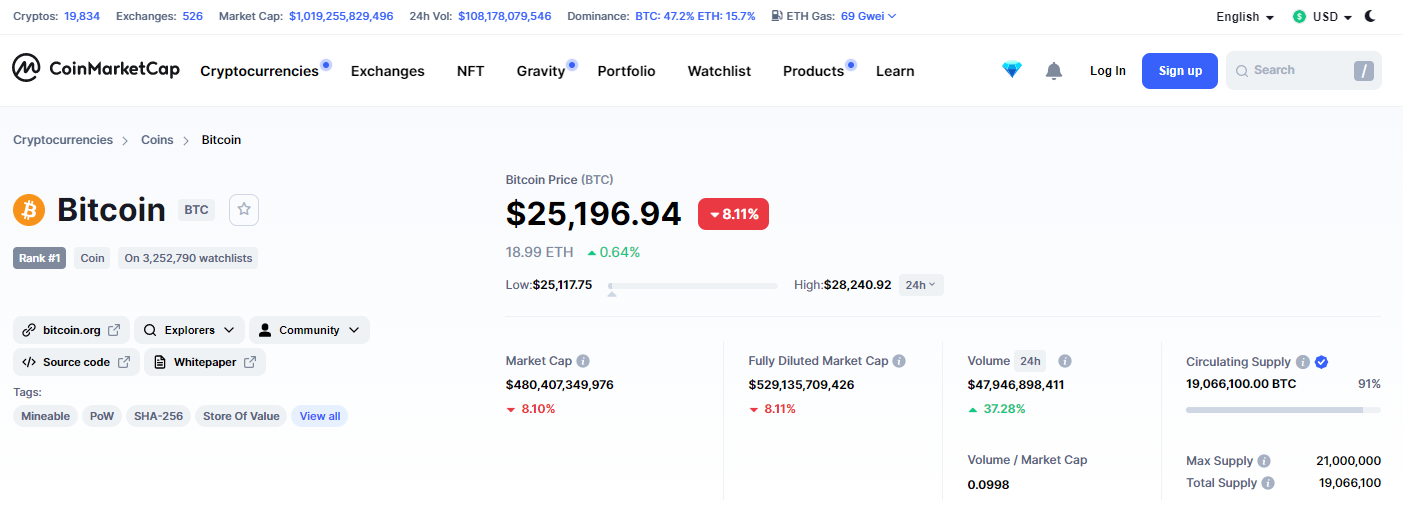The image size is (1403, 518).
Task: Click the low-high price range slider
Action: click(x=692, y=286)
